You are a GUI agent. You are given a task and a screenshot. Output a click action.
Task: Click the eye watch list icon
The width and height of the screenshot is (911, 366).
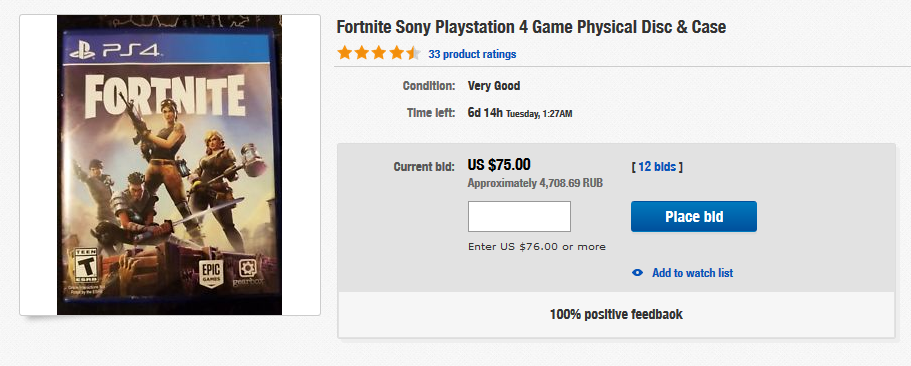(x=637, y=272)
